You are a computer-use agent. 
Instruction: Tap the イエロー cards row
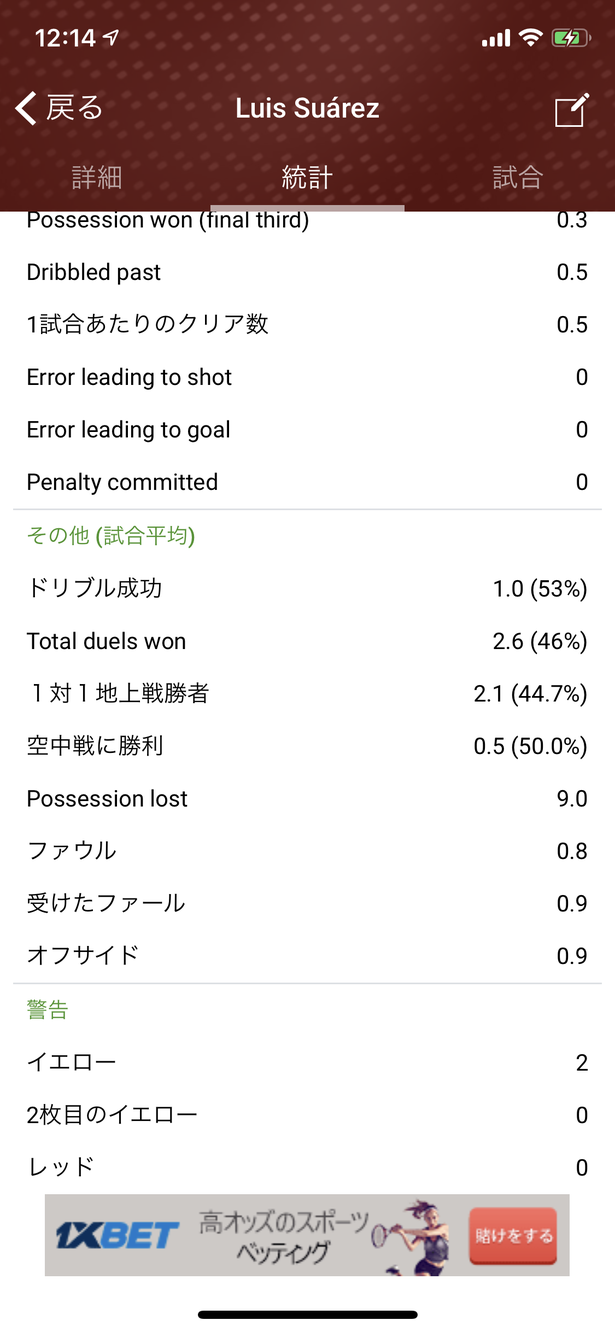coord(307,1062)
